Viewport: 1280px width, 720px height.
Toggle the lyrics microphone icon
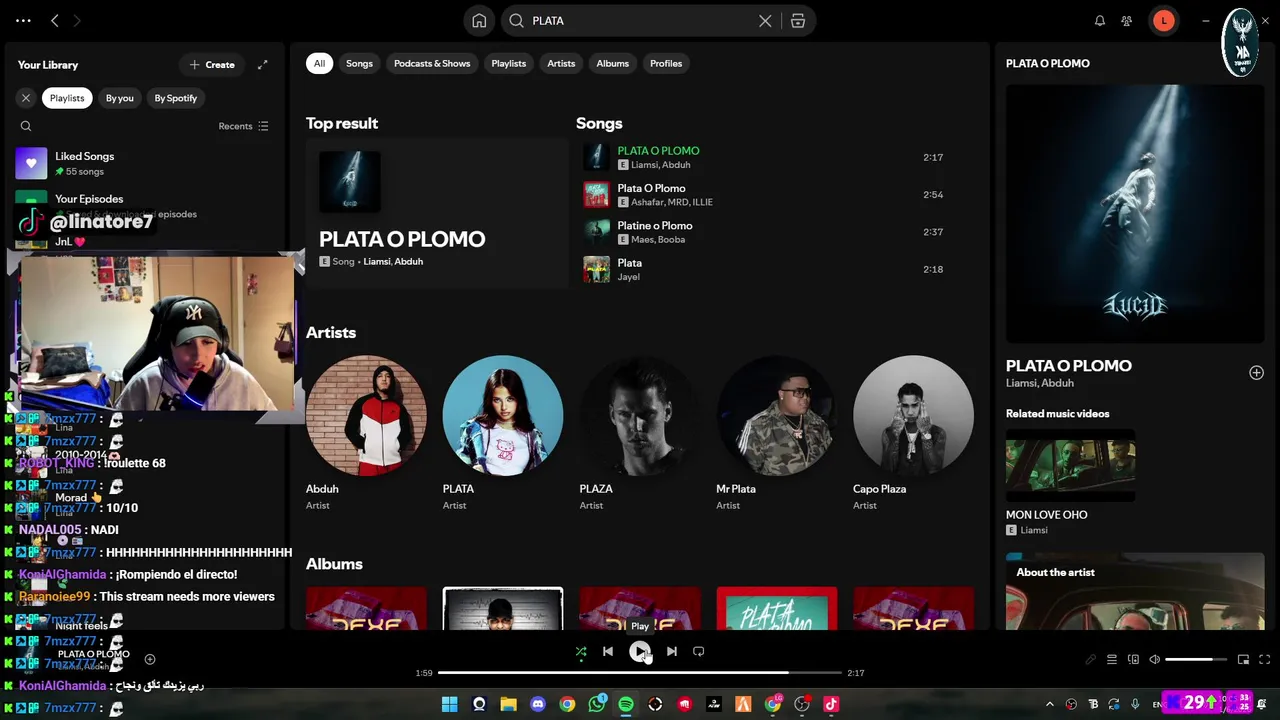click(1090, 660)
